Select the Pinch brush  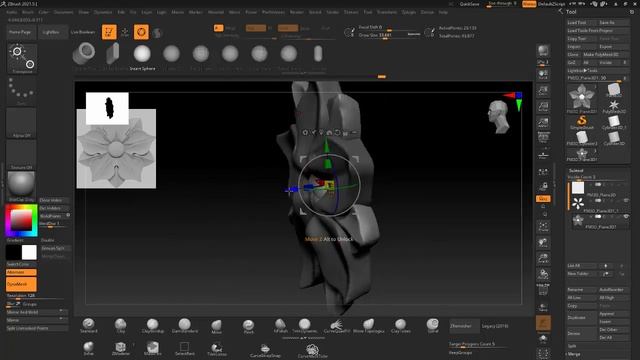248,326
